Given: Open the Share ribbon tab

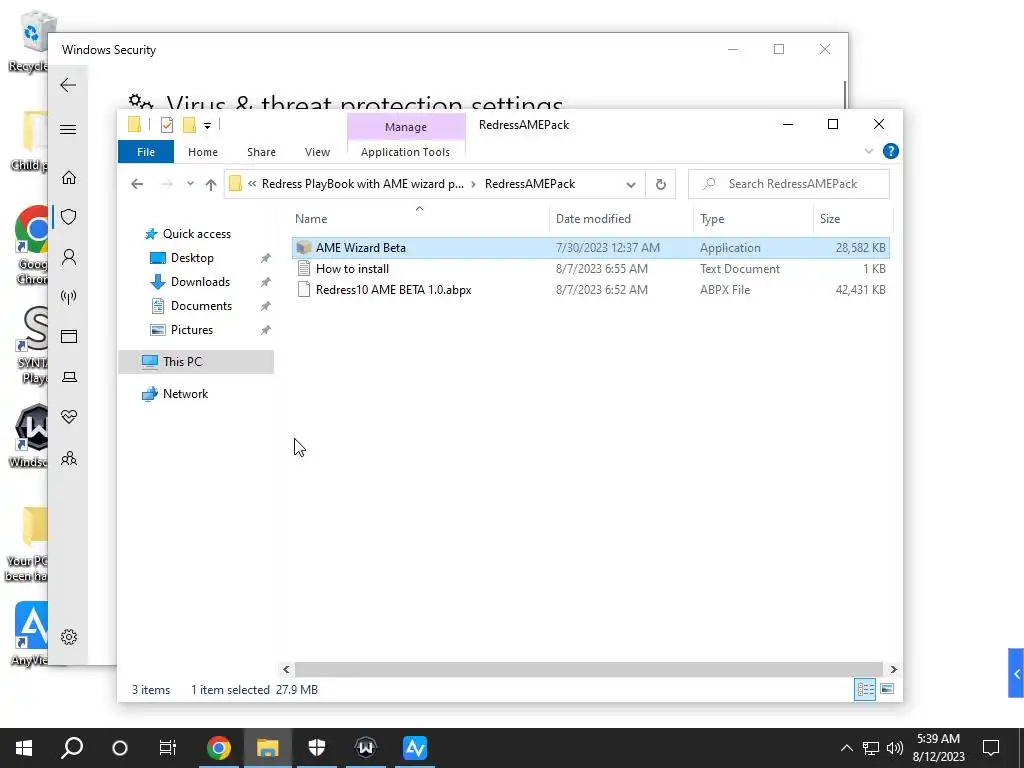Looking at the screenshot, I should 261,152.
